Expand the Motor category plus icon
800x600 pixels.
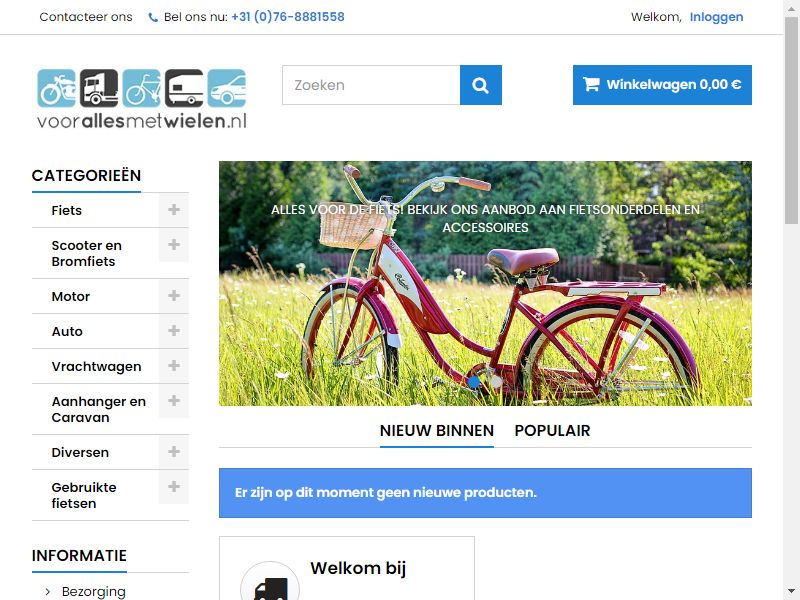click(174, 296)
